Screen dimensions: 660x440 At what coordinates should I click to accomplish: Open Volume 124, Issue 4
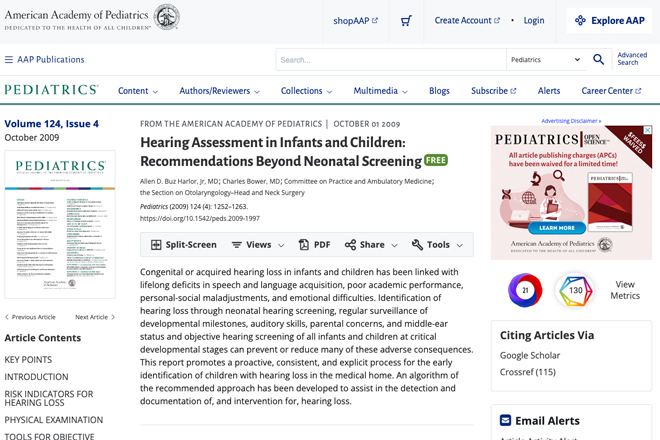tap(51, 124)
